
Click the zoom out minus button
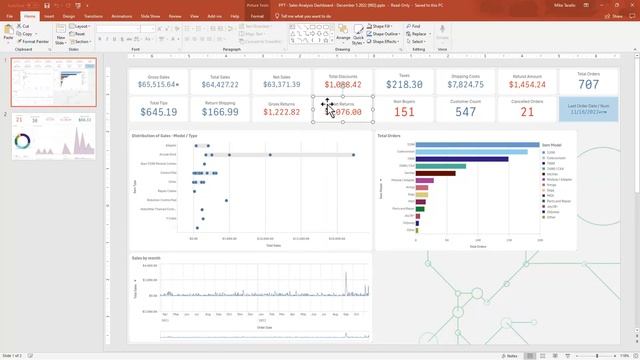(578, 356)
